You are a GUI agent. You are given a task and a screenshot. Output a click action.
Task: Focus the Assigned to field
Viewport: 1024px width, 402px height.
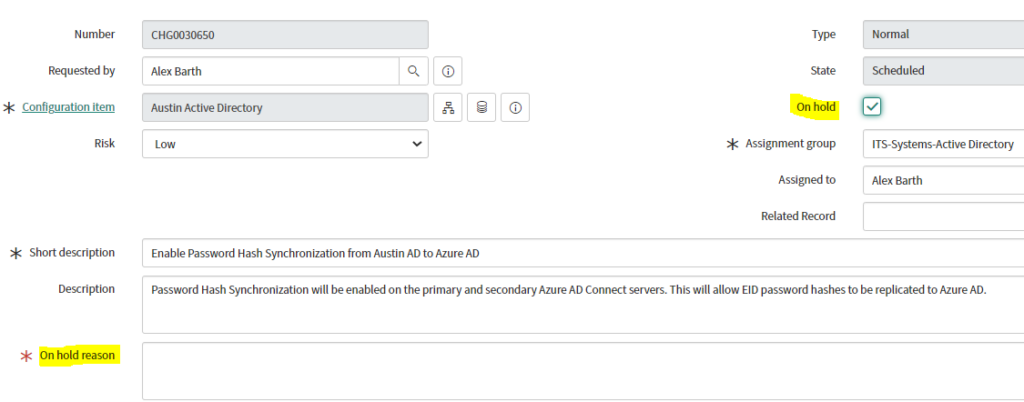click(x=942, y=181)
